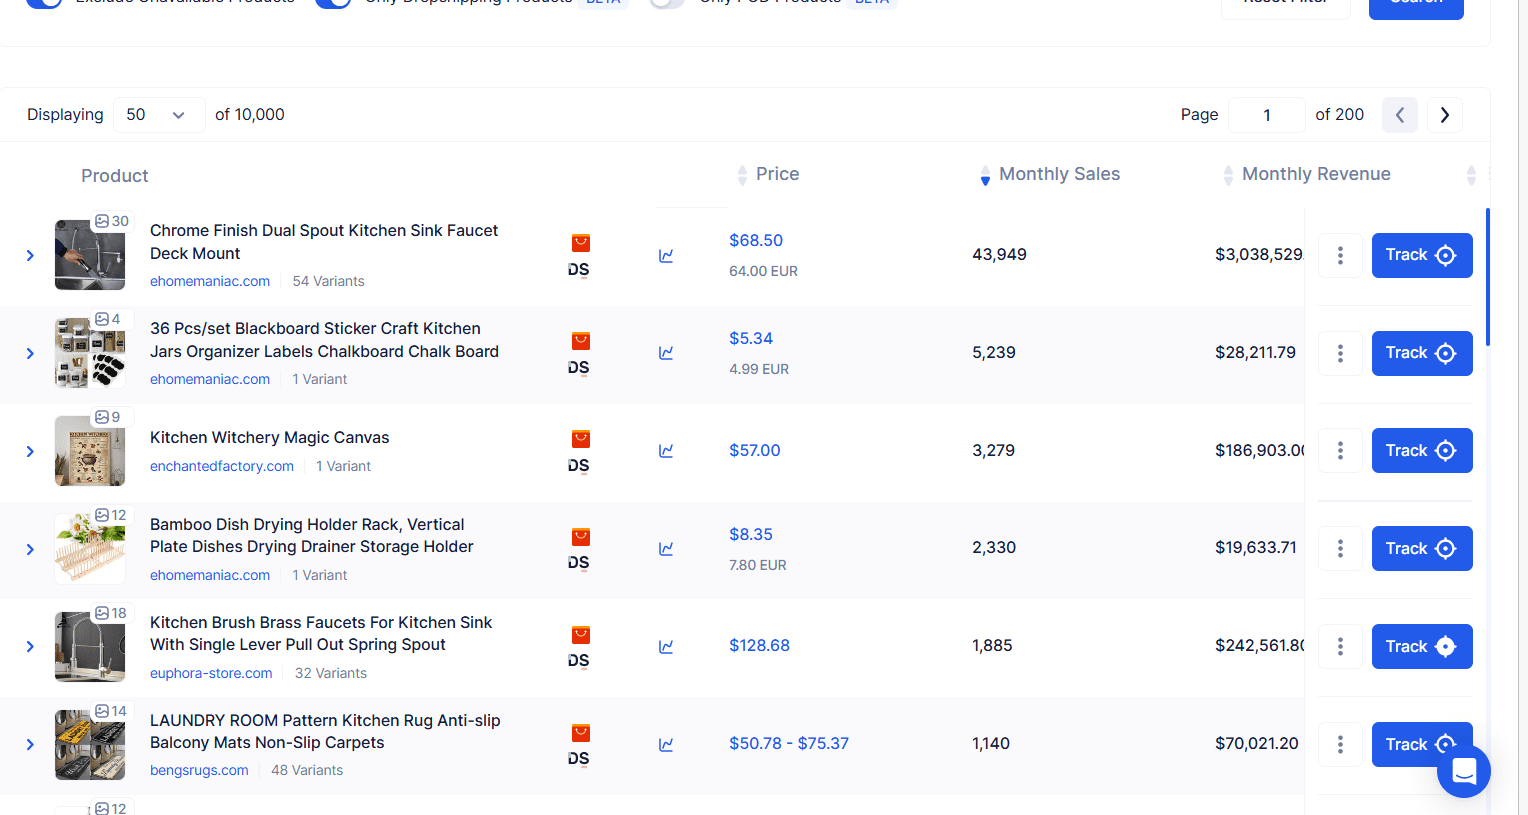The width and height of the screenshot is (1528, 815).
Task: Open the Kitchen Witchery Canvas thumbnail
Action: tap(90, 451)
